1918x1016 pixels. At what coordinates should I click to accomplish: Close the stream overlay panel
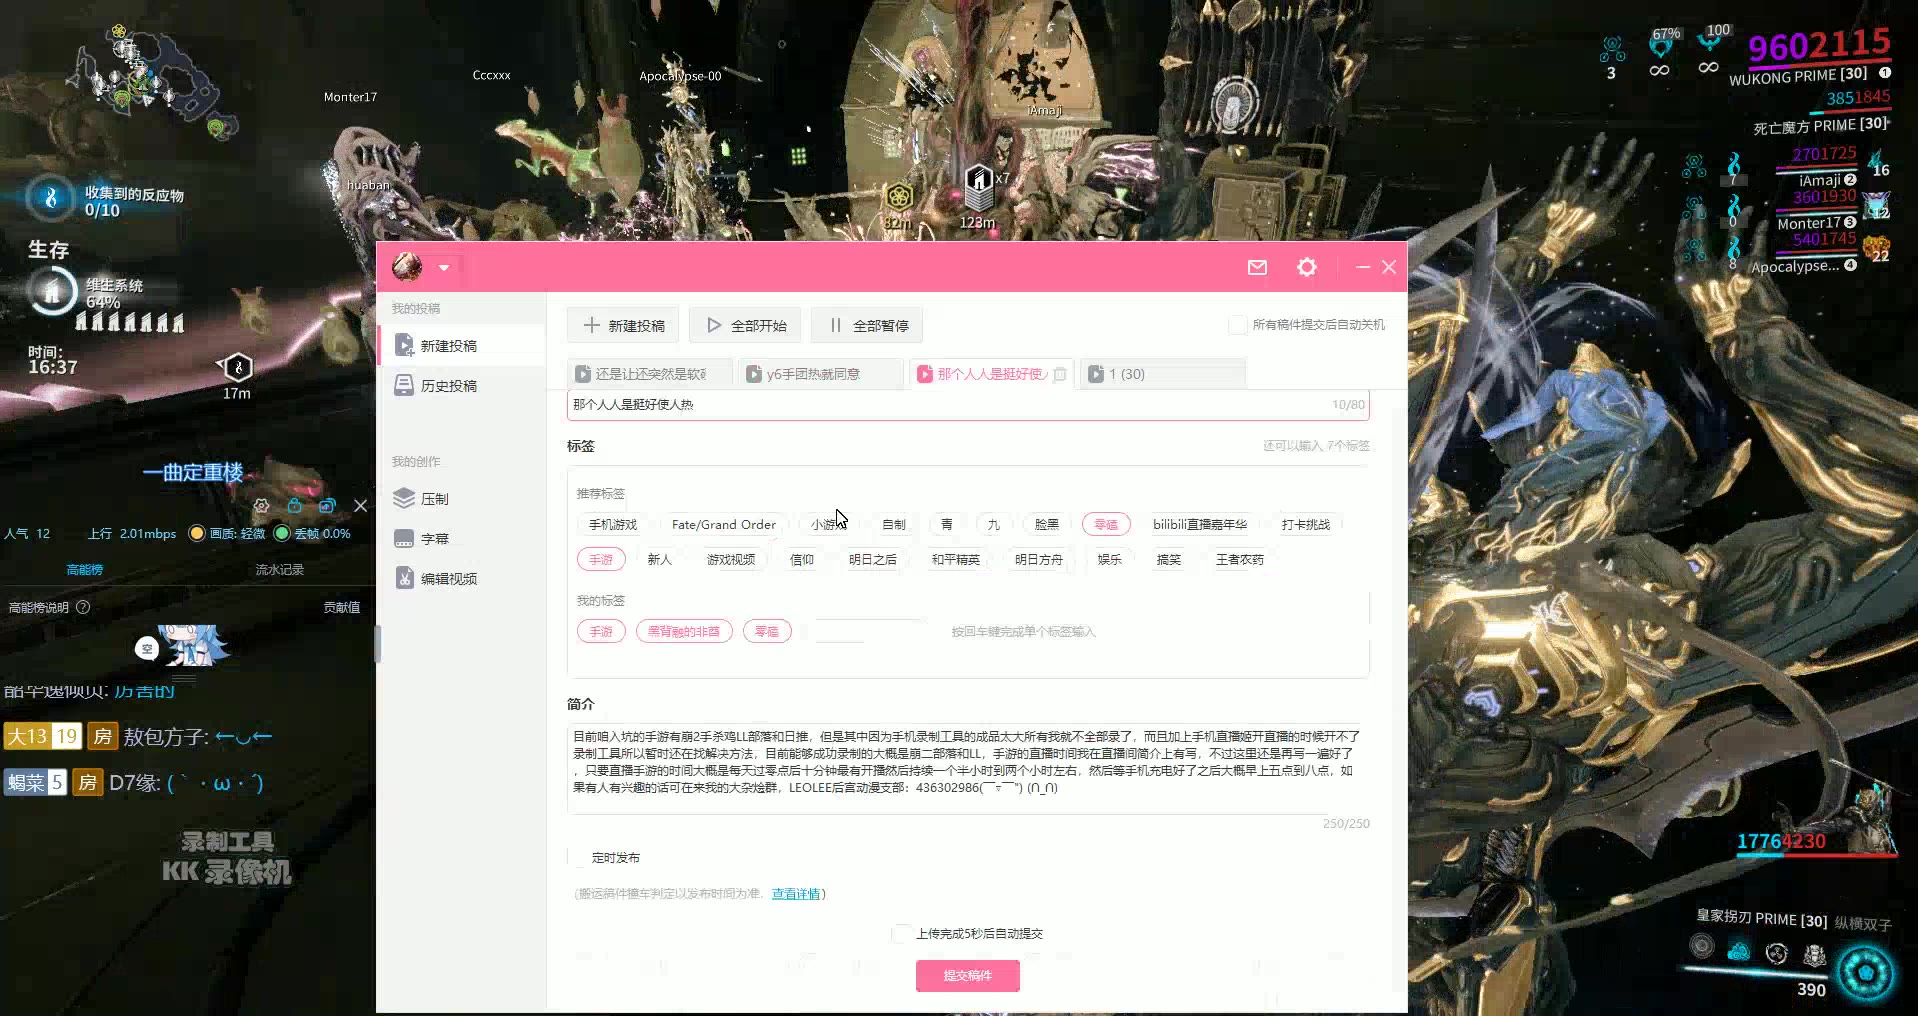(361, 506)
